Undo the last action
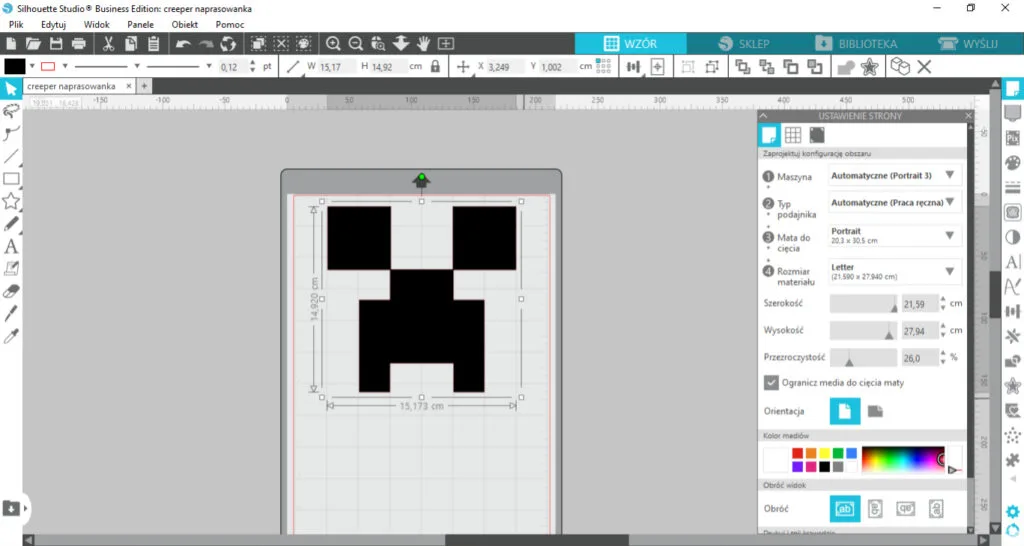 [x=184, y=44]
